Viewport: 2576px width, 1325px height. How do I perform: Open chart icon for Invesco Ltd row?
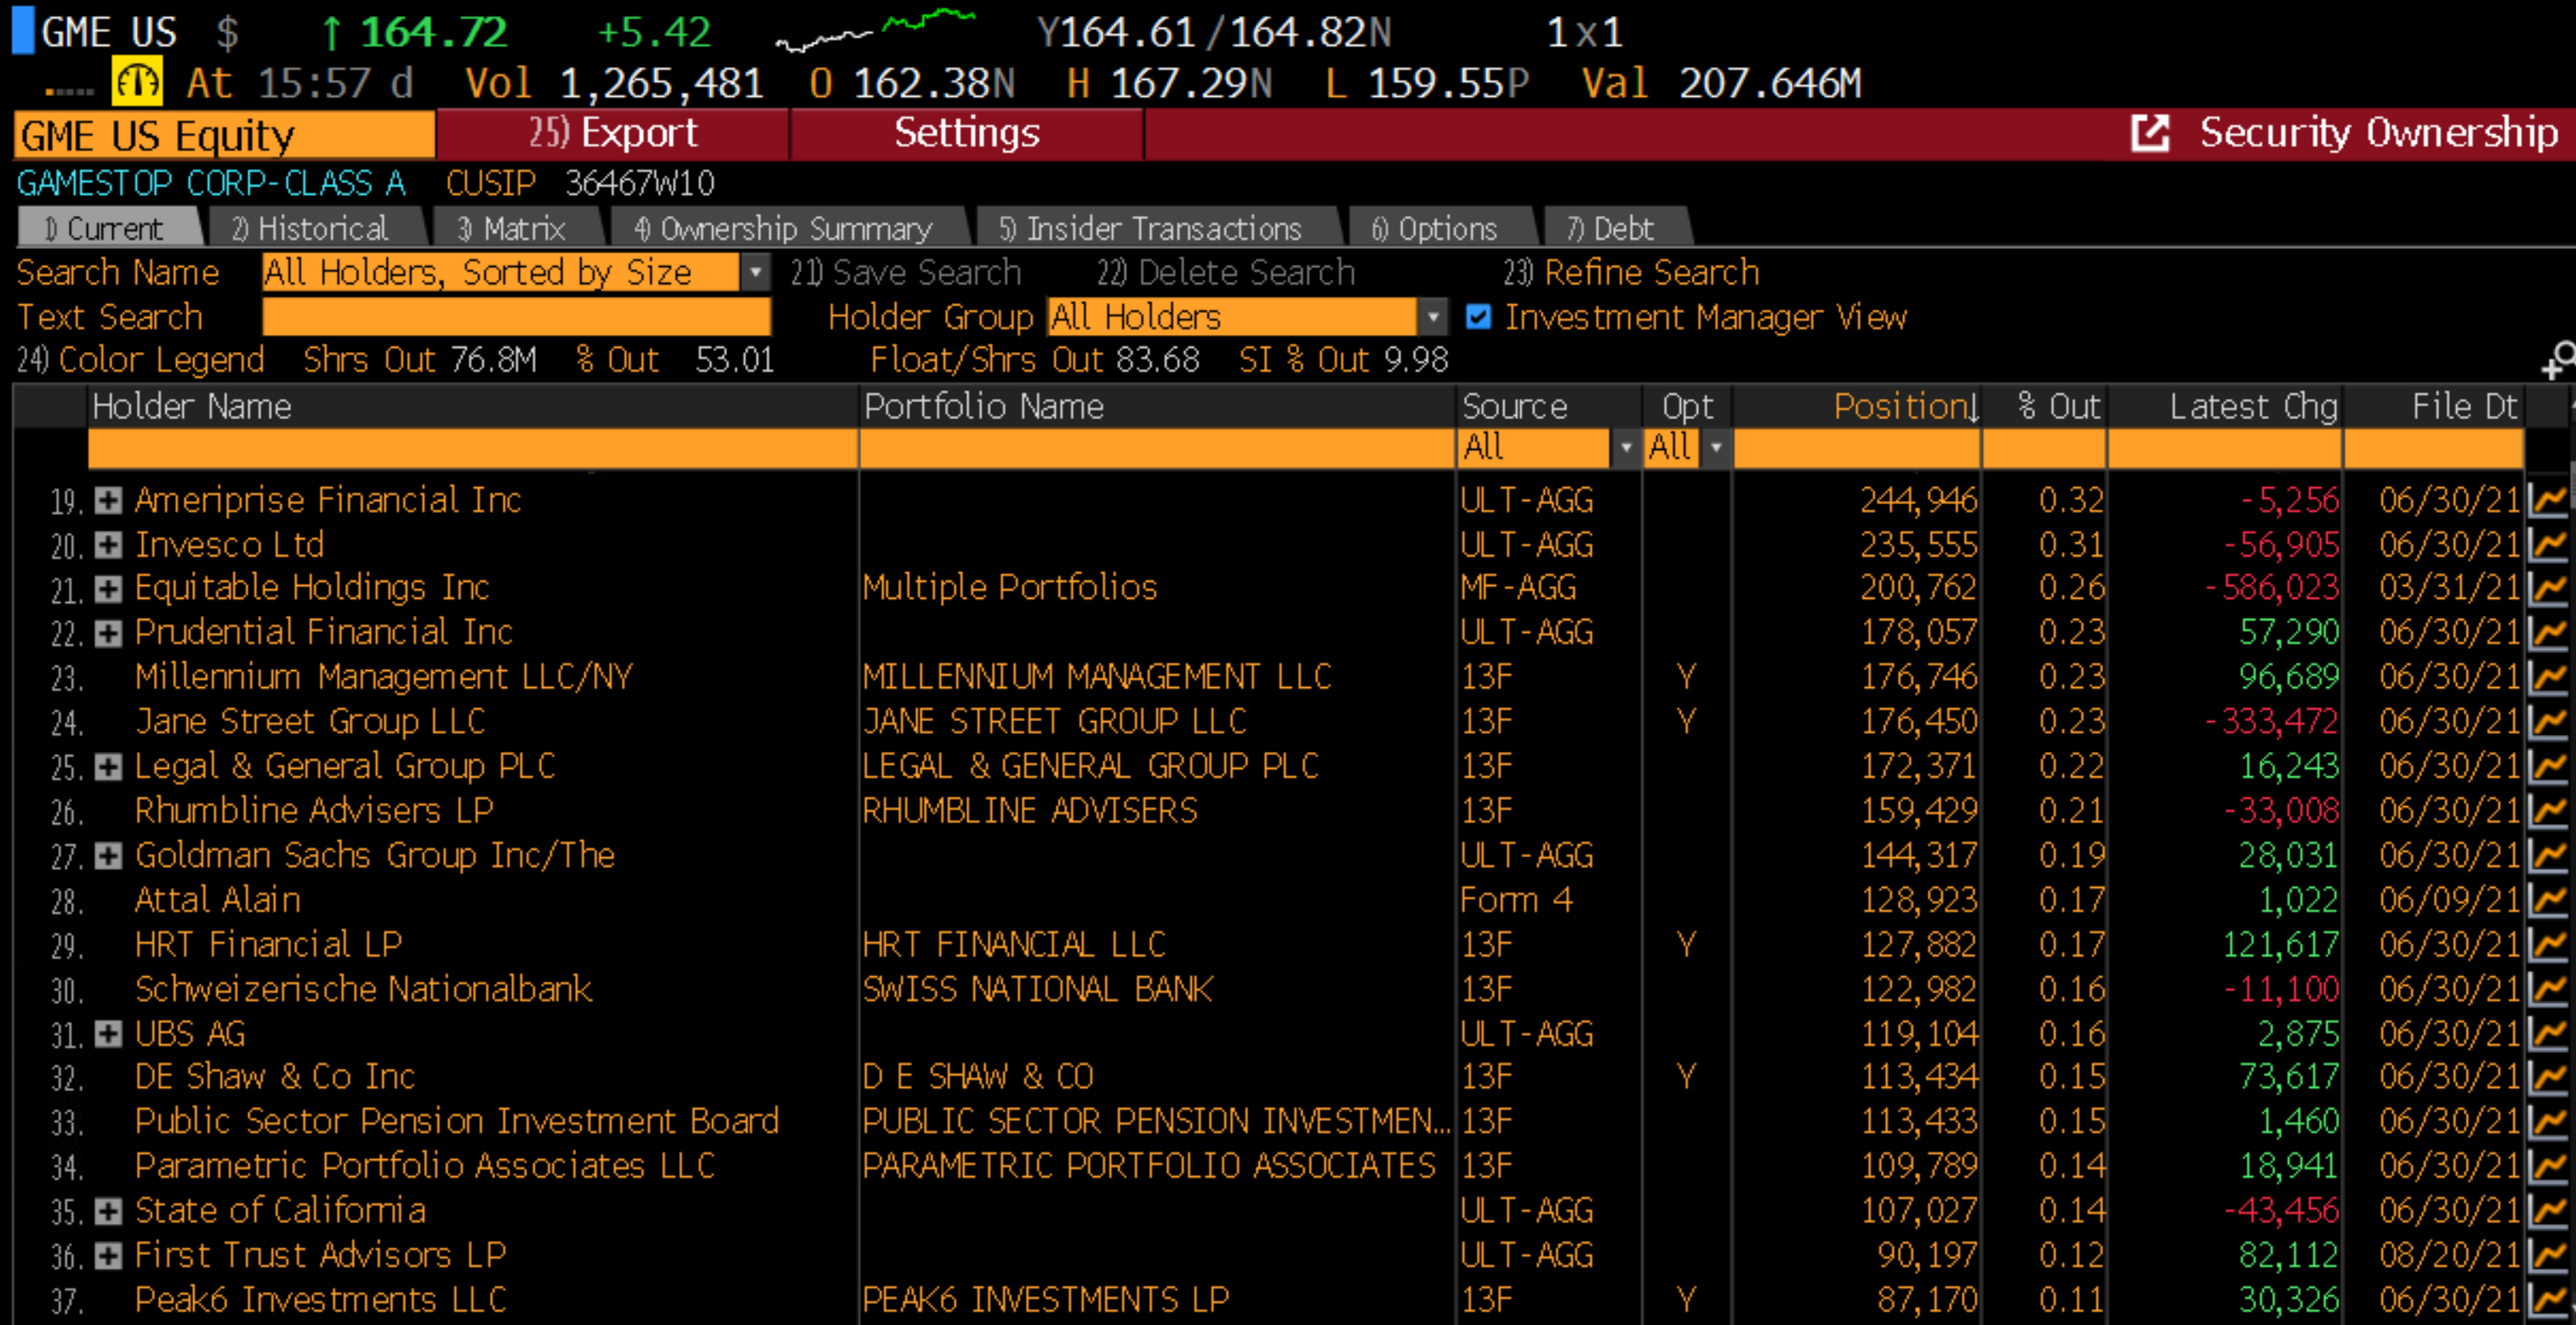[2548, 545]
